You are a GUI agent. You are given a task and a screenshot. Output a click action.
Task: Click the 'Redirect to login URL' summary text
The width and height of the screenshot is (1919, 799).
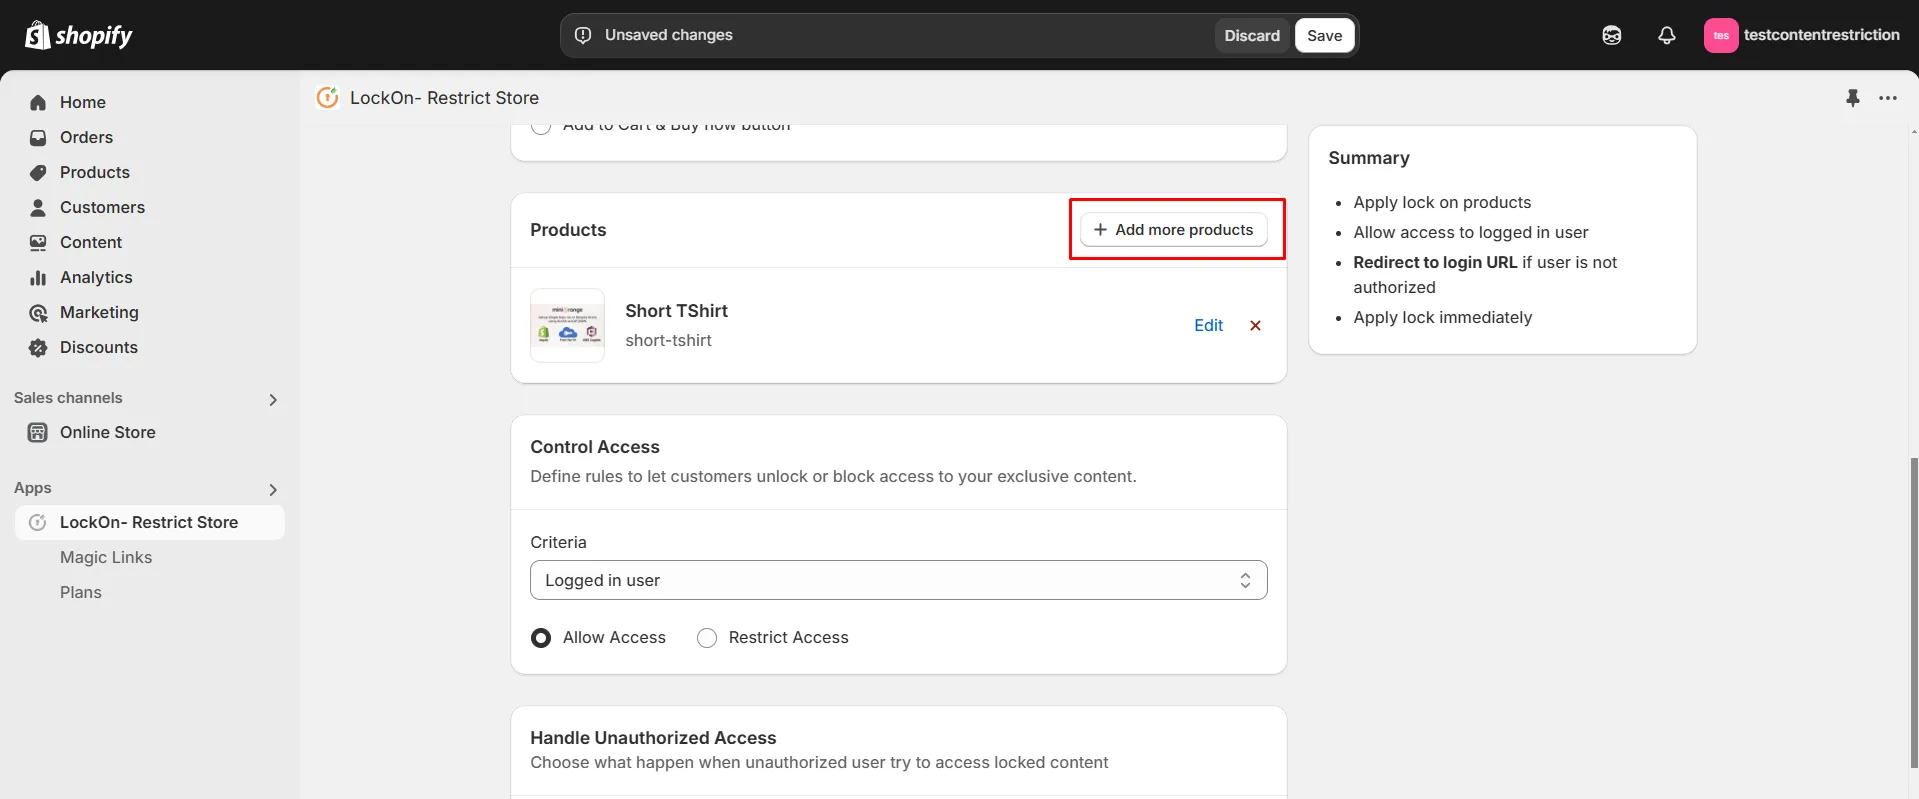click(1435, 262)
